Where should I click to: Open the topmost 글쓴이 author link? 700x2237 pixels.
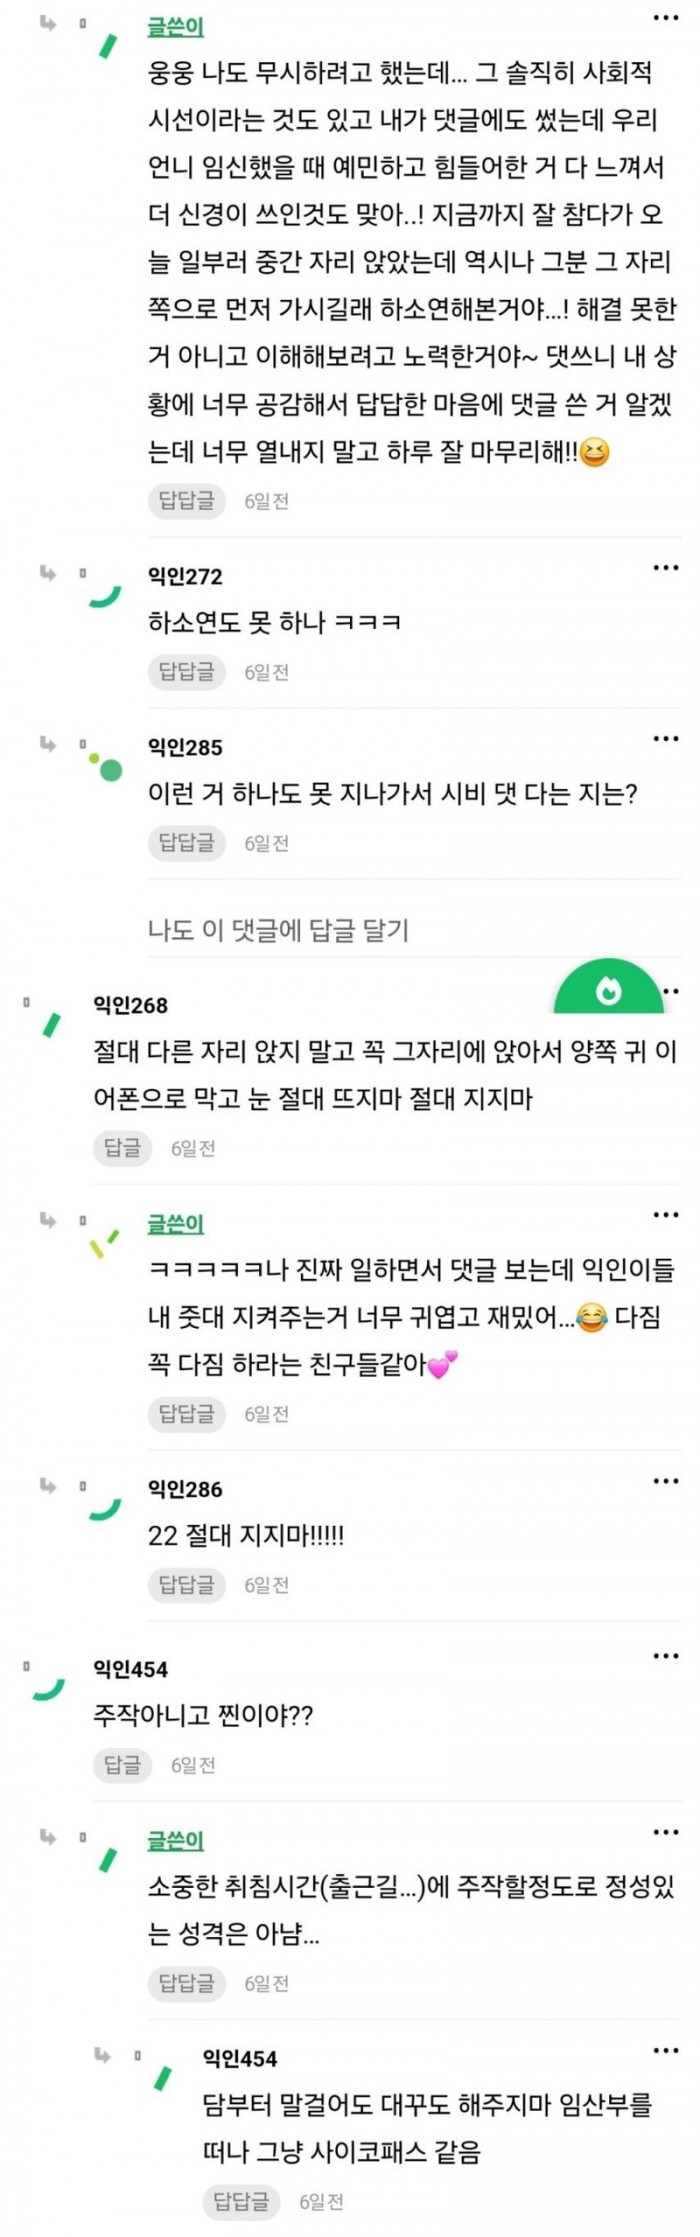click(175, 28)
